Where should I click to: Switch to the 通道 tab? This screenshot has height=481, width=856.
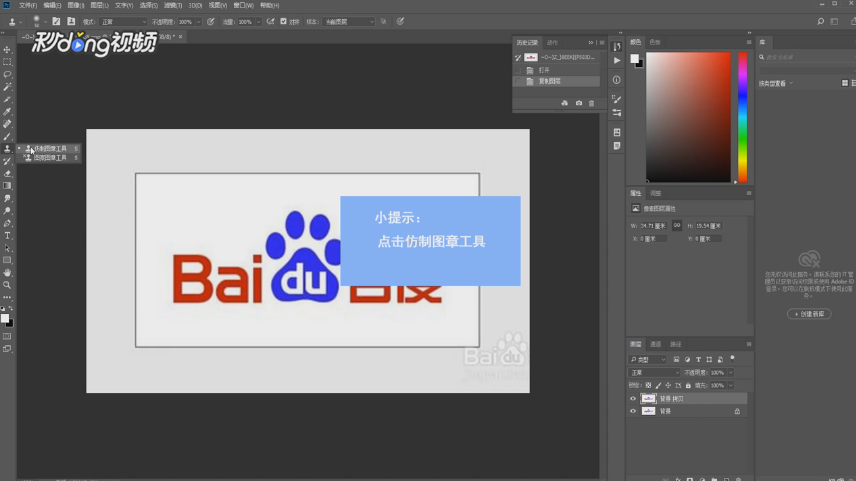pos(656,345)
